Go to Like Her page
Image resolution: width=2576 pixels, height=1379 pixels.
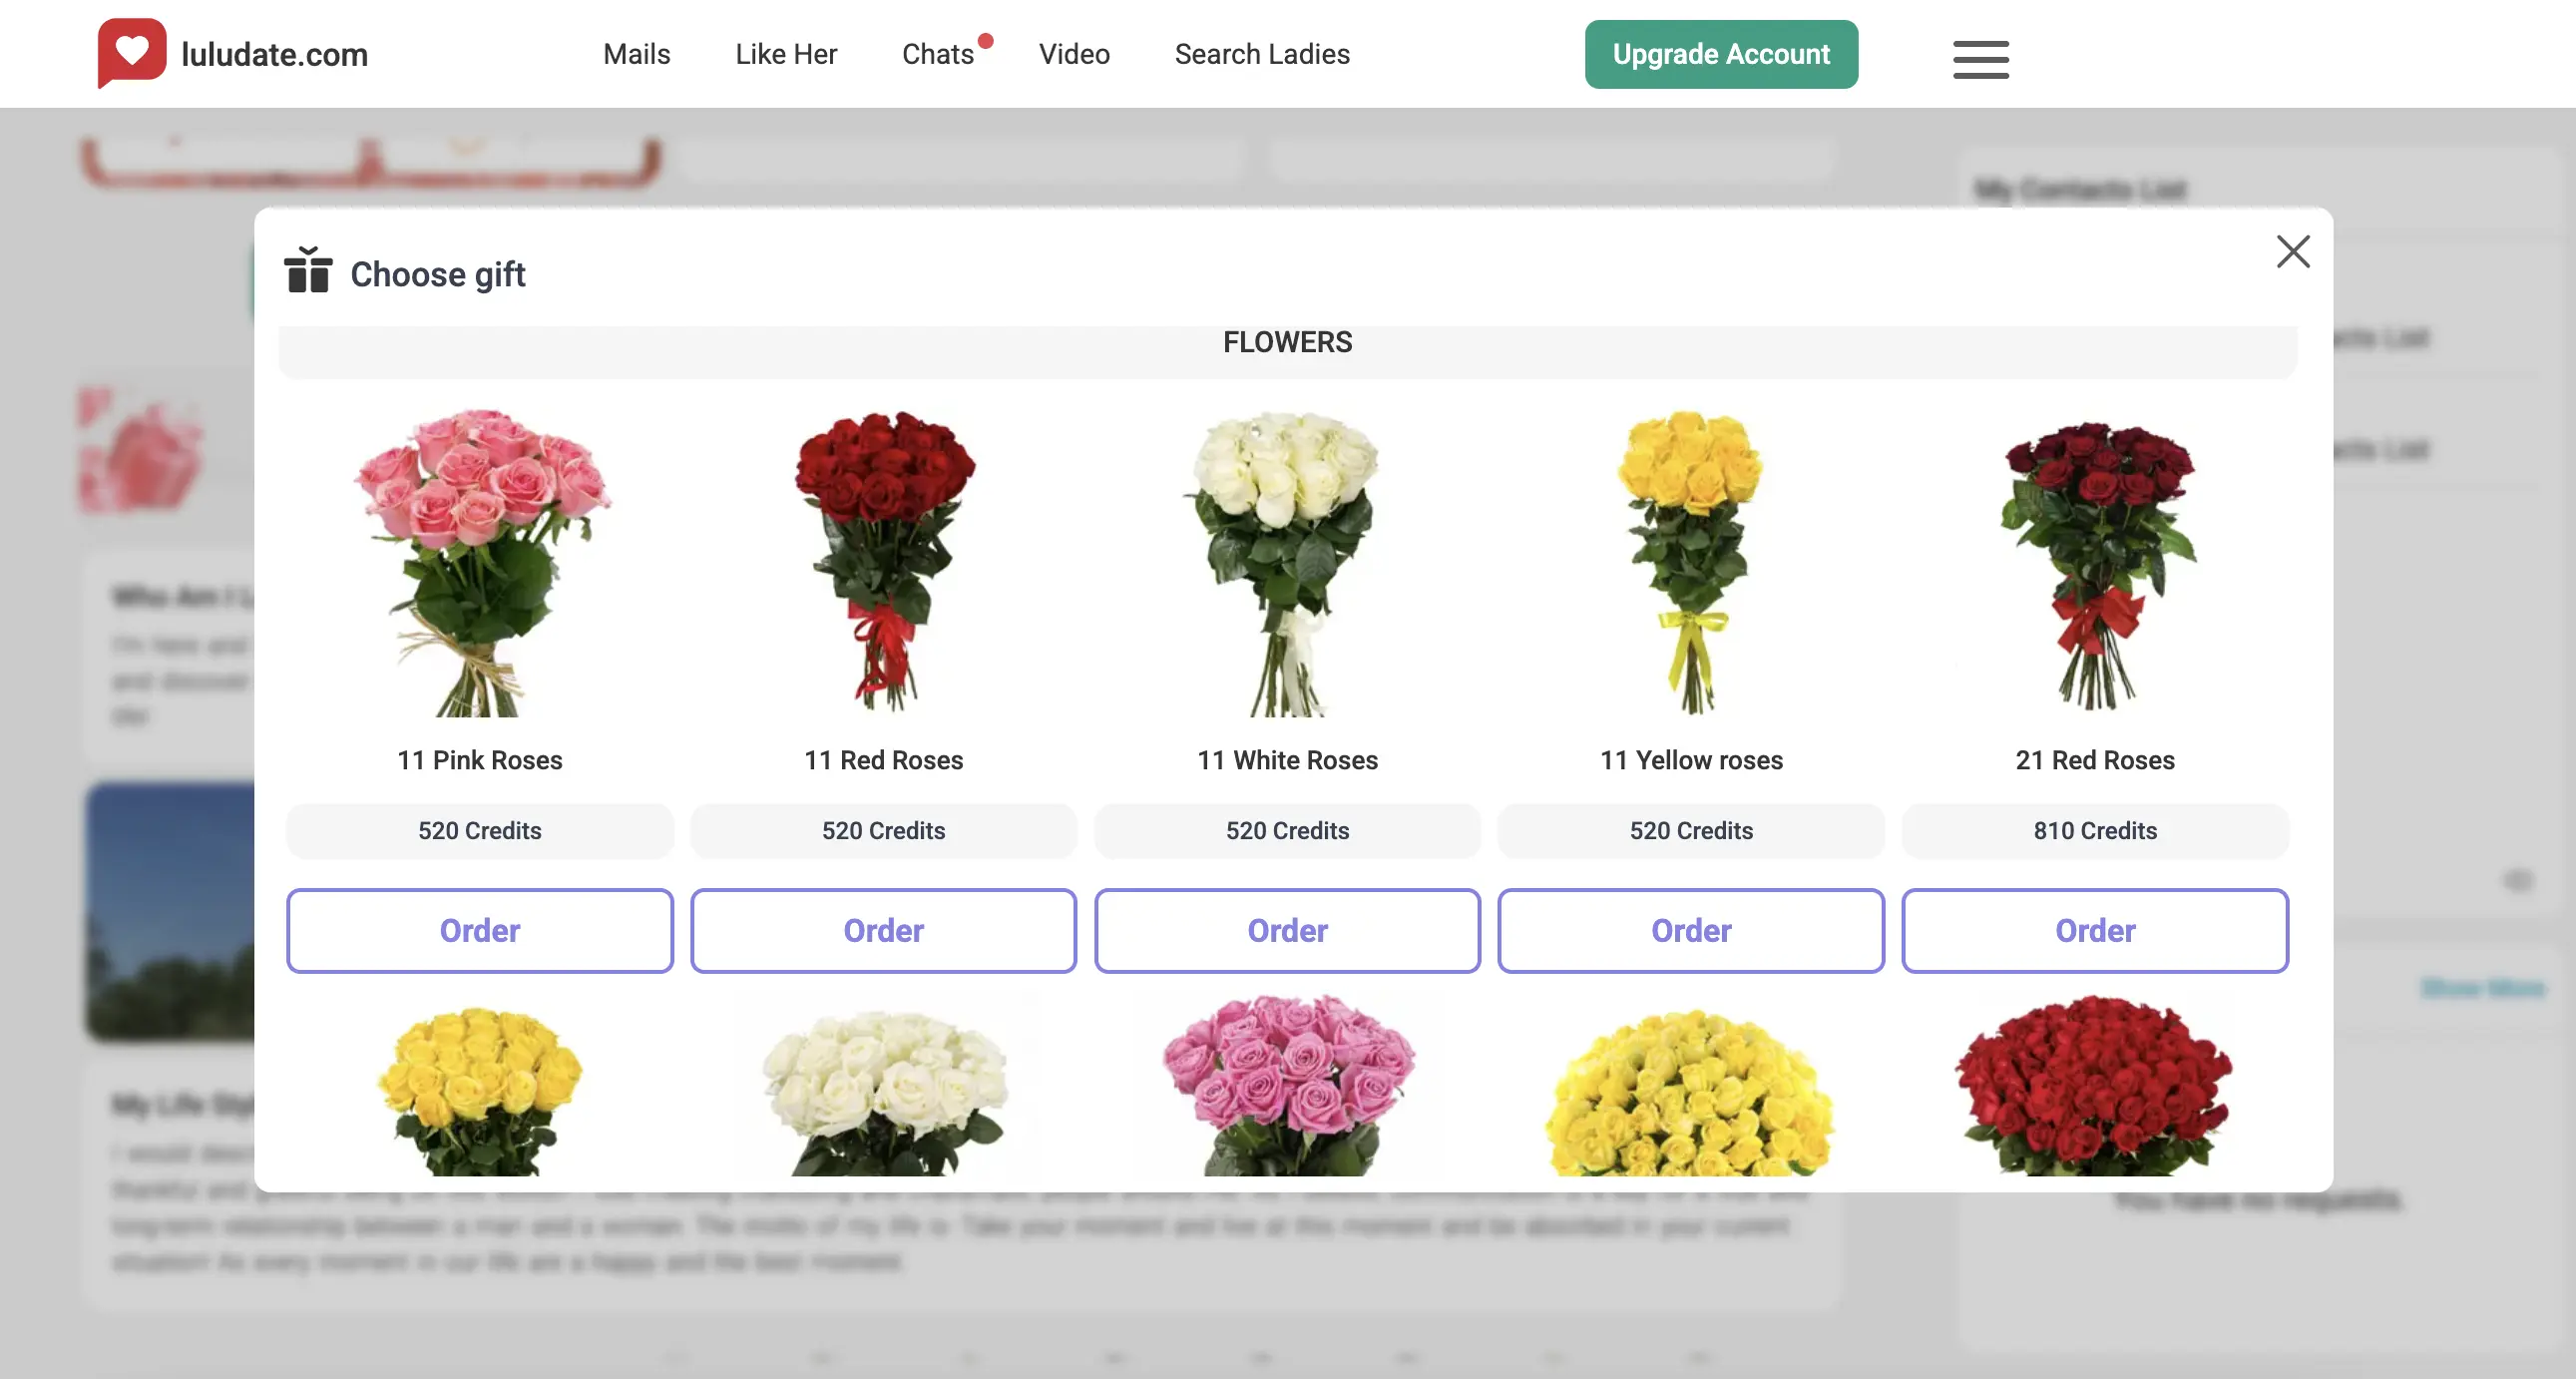(x=785, y=54)
